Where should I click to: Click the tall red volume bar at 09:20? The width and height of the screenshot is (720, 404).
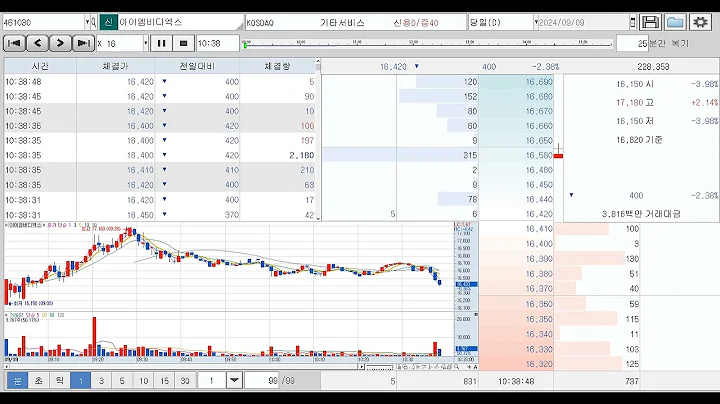(x=95, y=336)
